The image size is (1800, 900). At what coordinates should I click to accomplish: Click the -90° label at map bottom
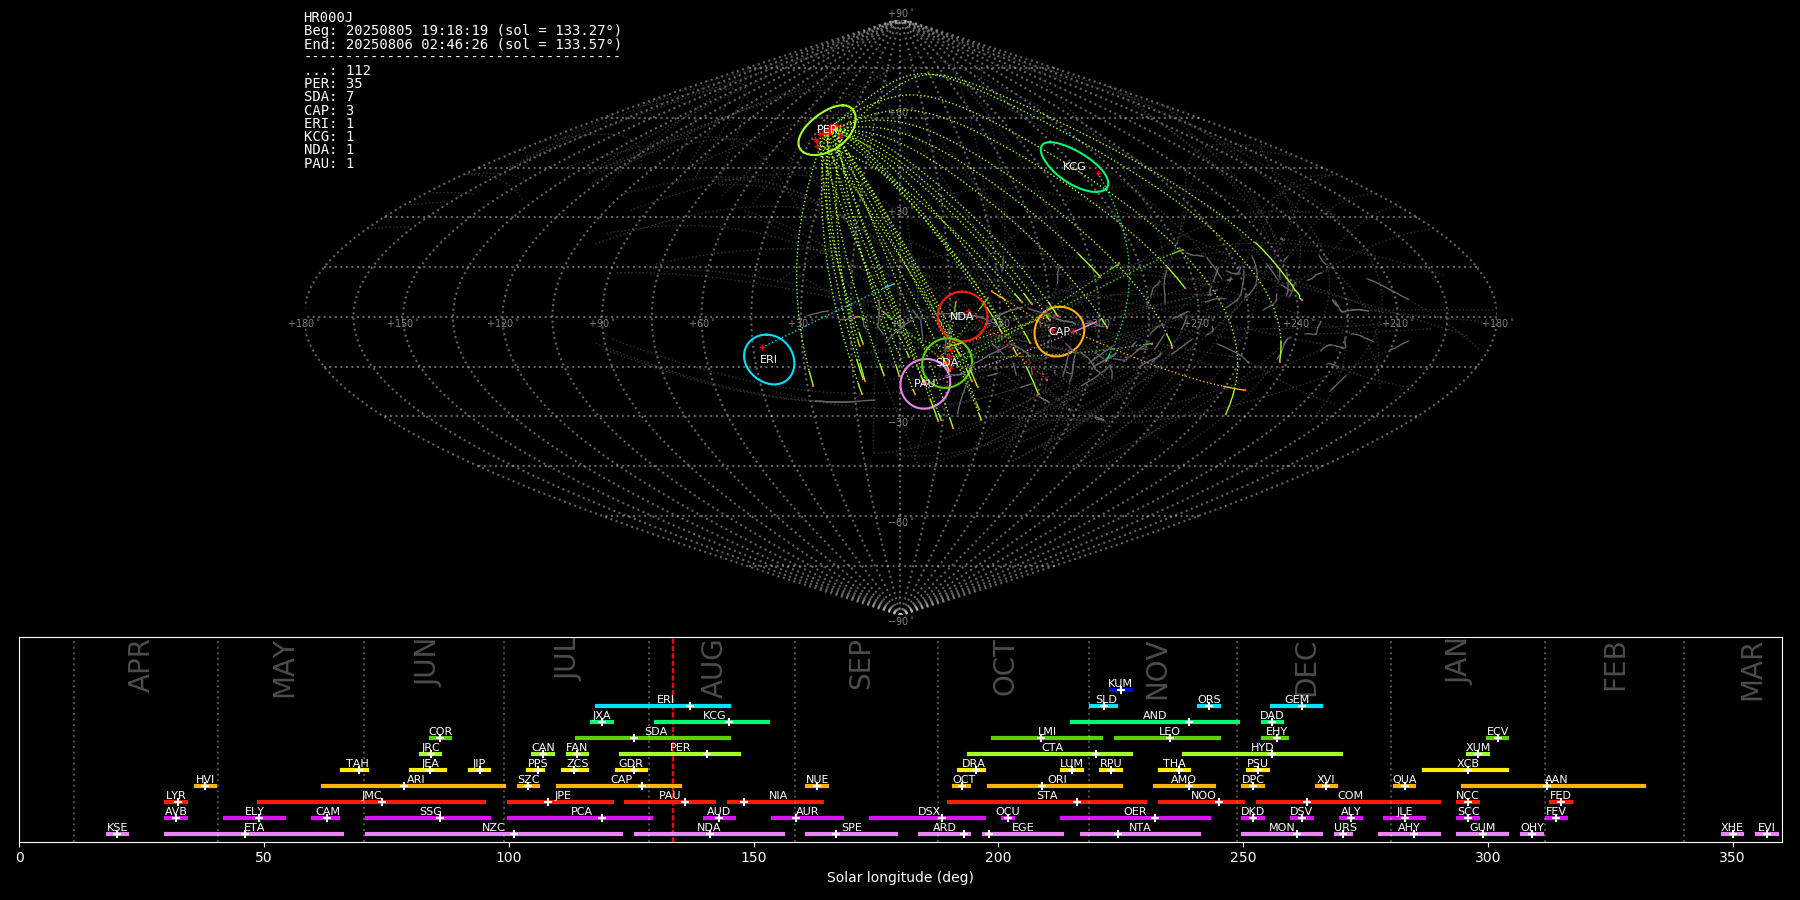[900, 621]
